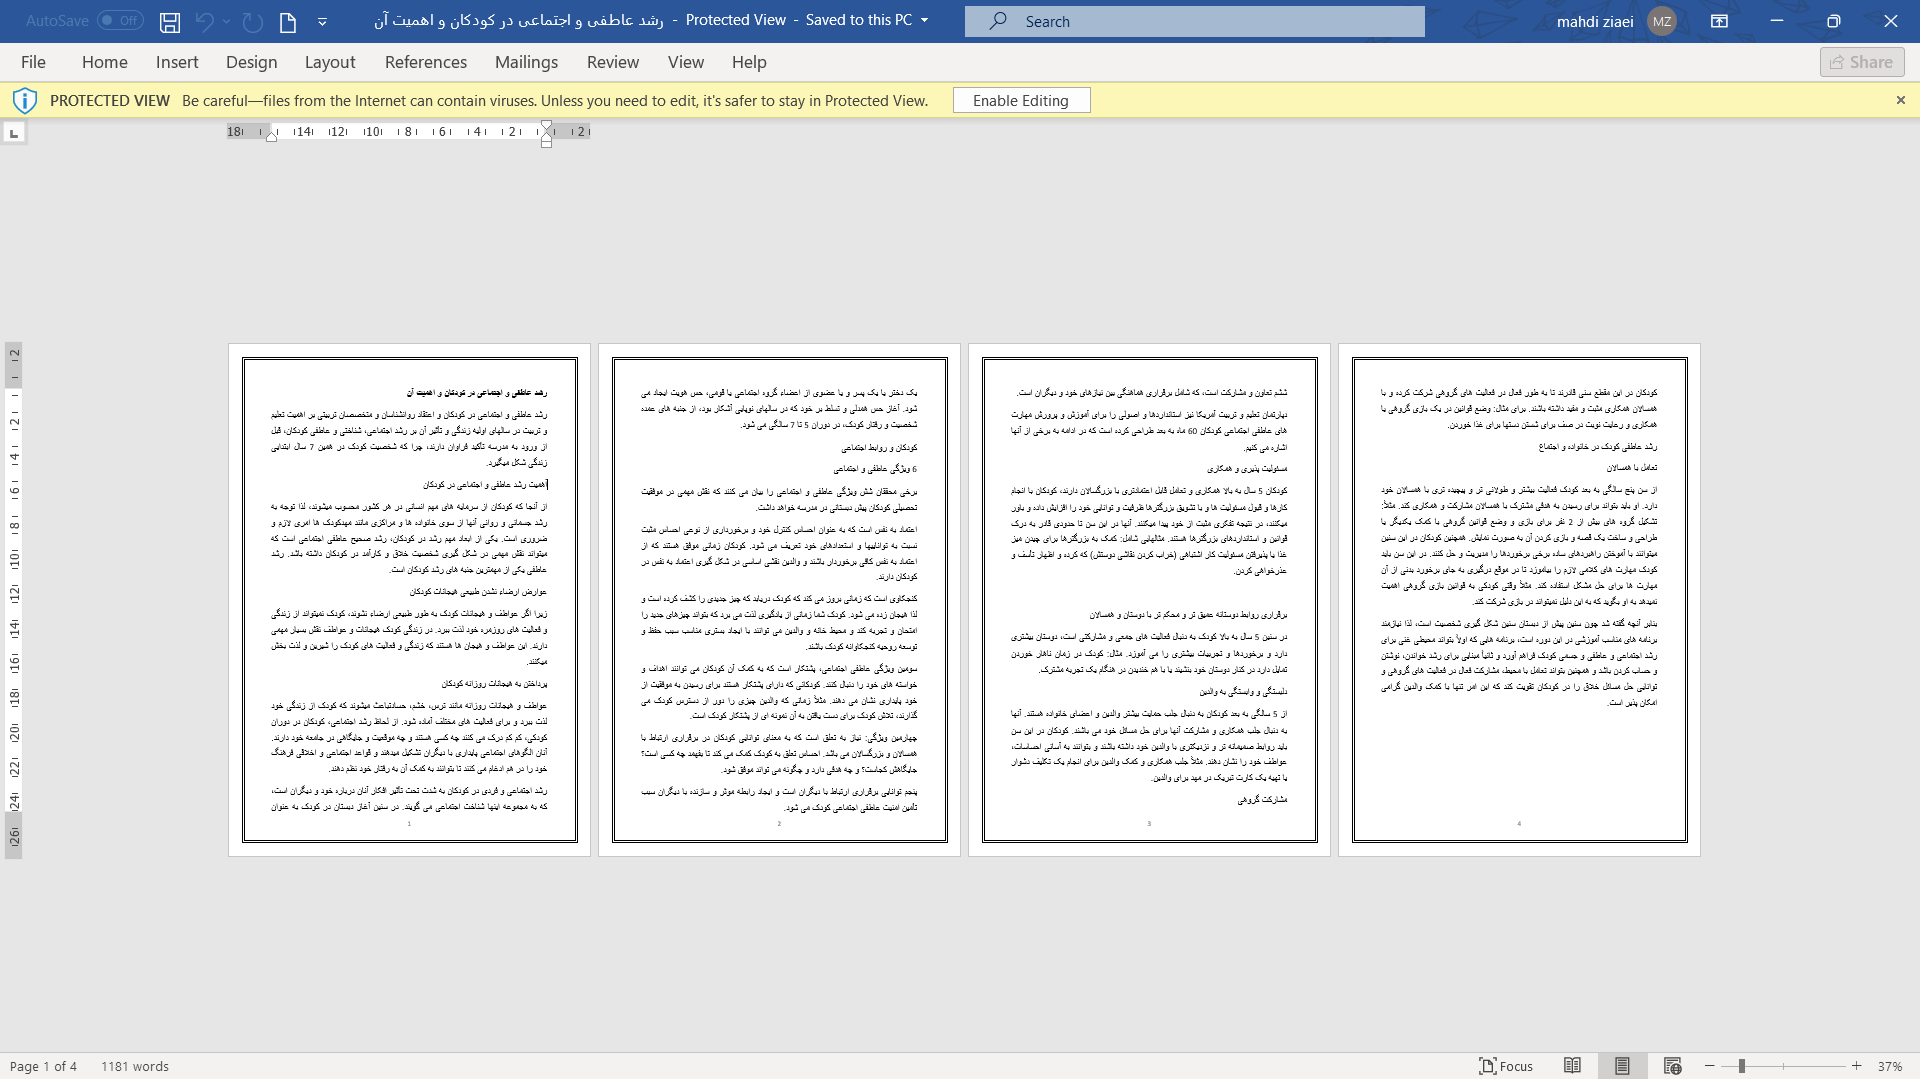1920x1080 pixels.
Task: Click the Redo icon
Action: [253, 21]
